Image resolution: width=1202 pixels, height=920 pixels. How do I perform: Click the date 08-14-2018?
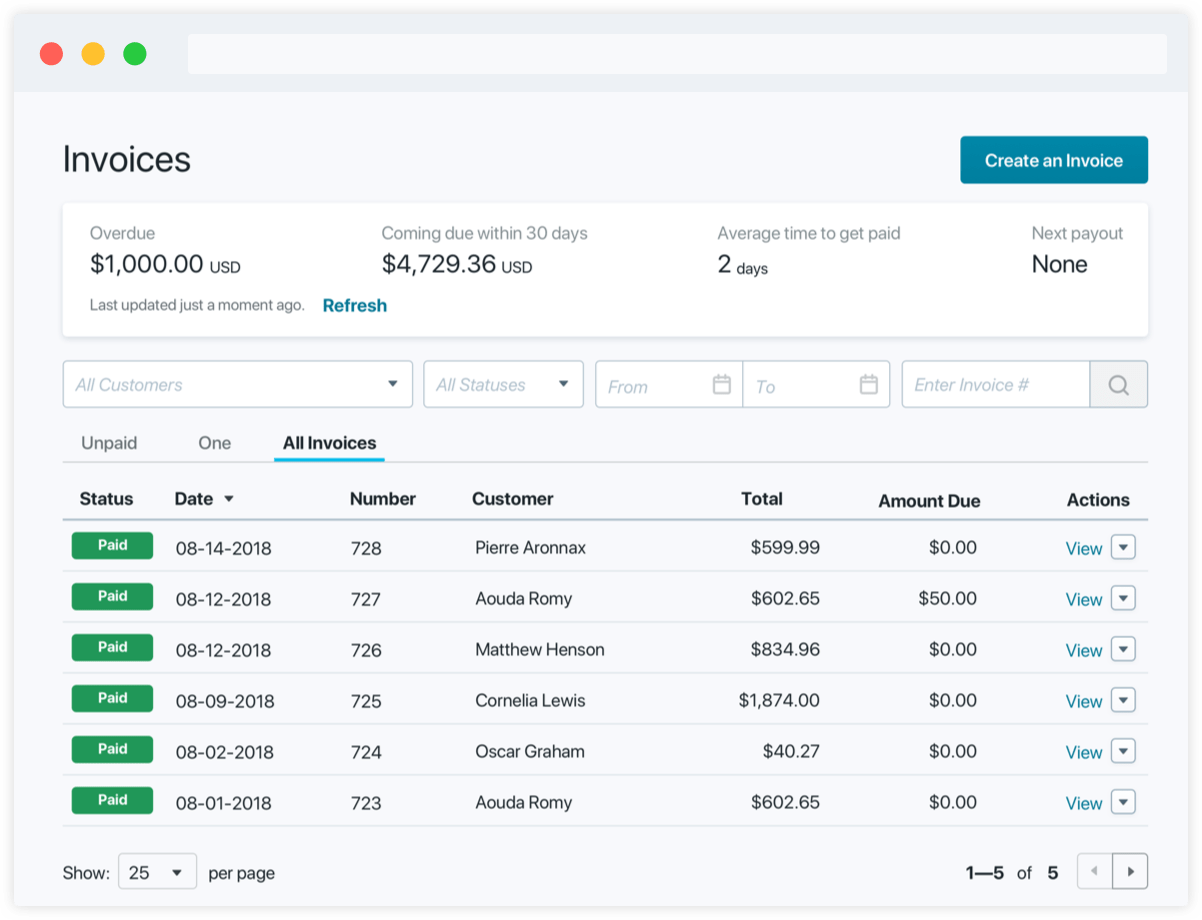point(223,549)
